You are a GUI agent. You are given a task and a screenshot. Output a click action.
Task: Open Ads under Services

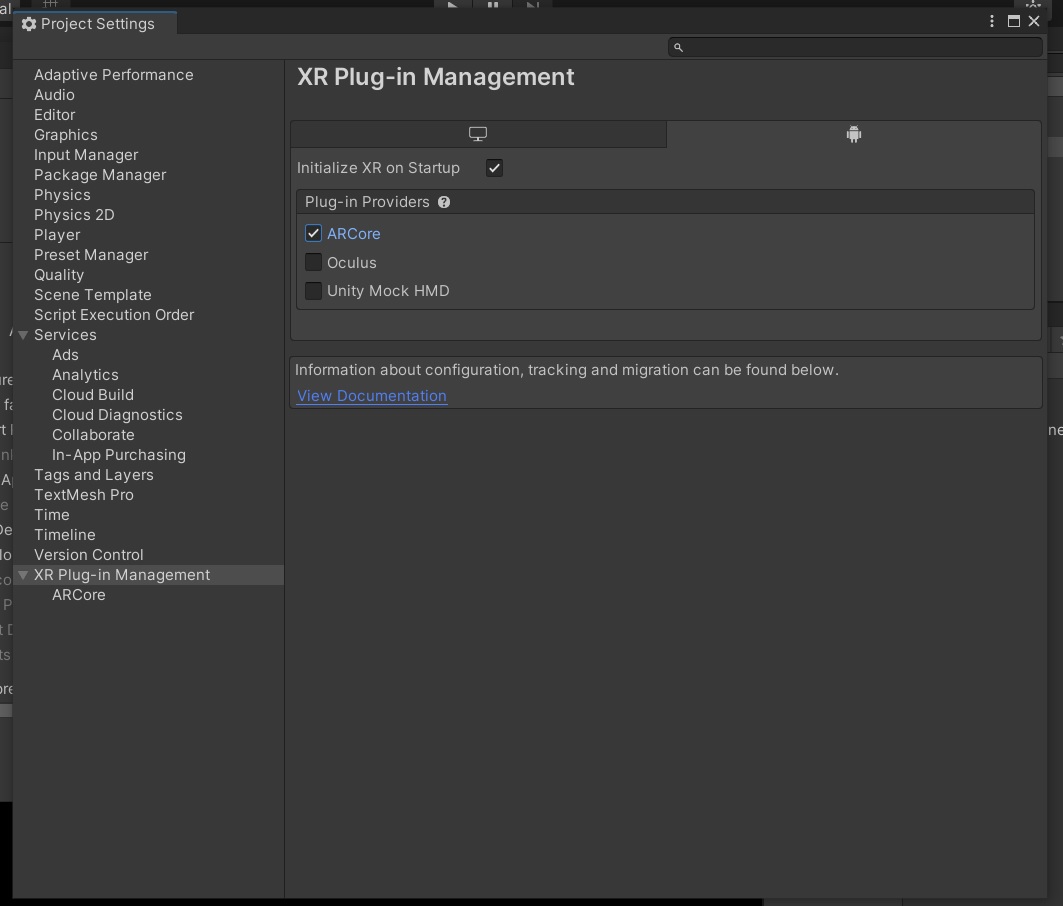pos(65,355)
